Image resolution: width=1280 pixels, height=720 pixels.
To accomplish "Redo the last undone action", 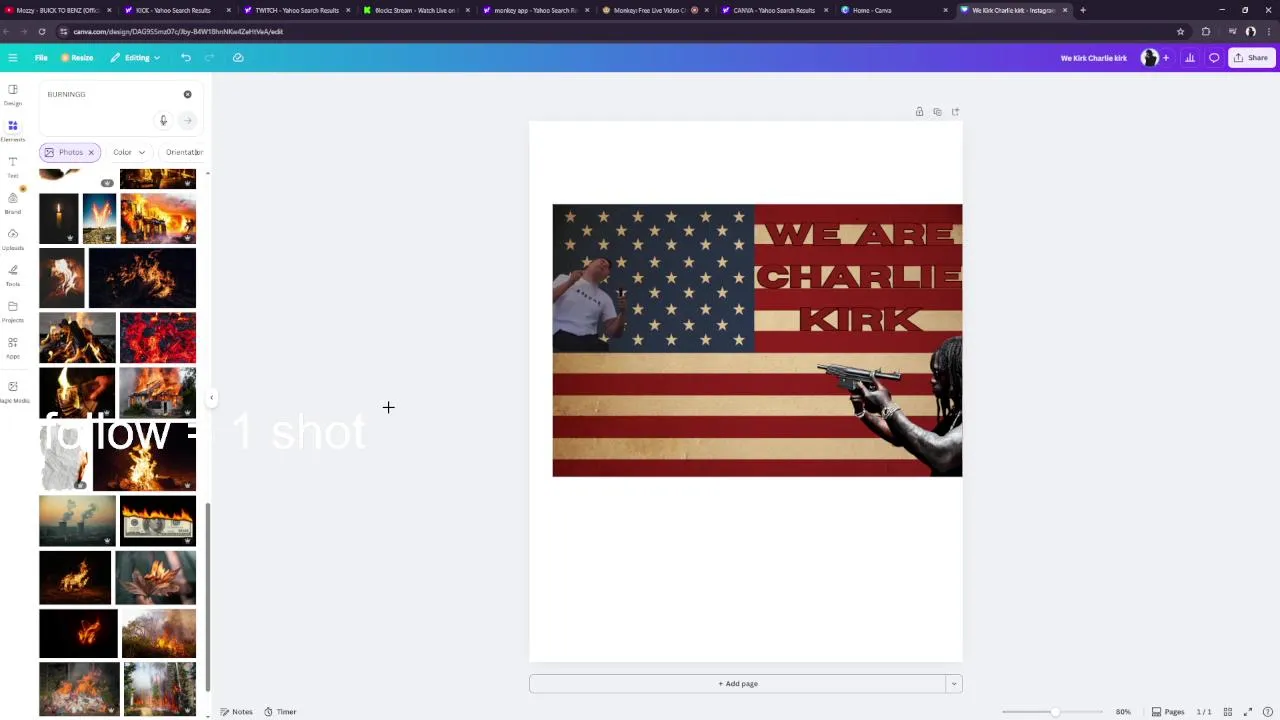I will pyautogui.click(x=209, y=58).
